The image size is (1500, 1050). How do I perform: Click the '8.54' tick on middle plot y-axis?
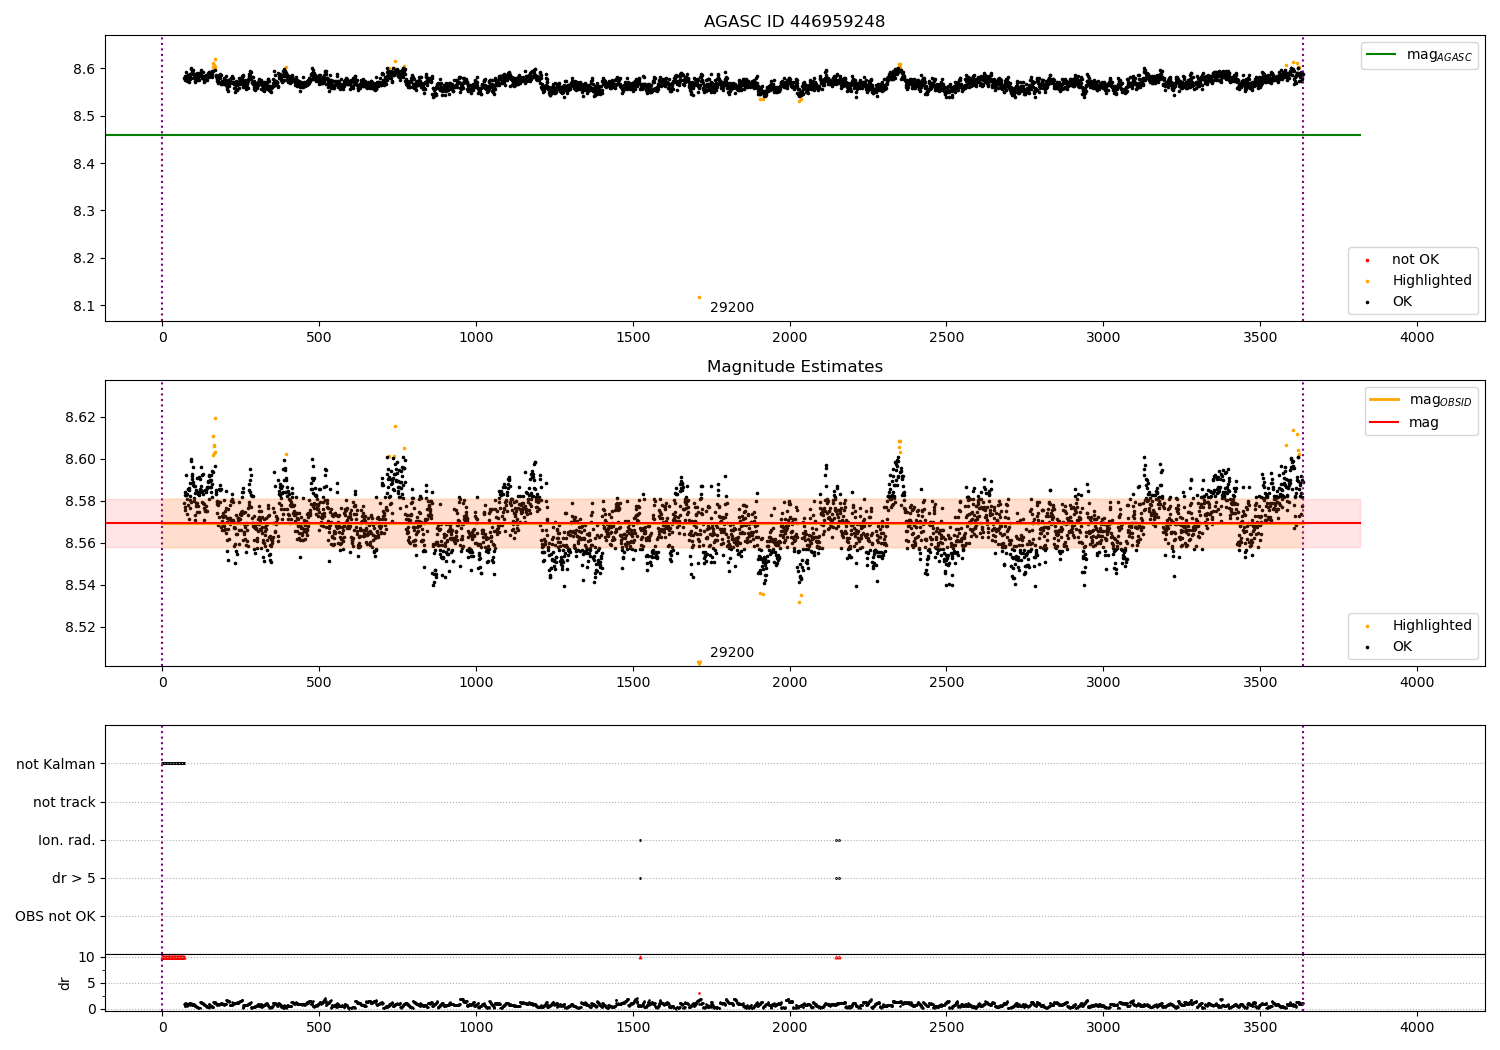(x=80, y=586)
